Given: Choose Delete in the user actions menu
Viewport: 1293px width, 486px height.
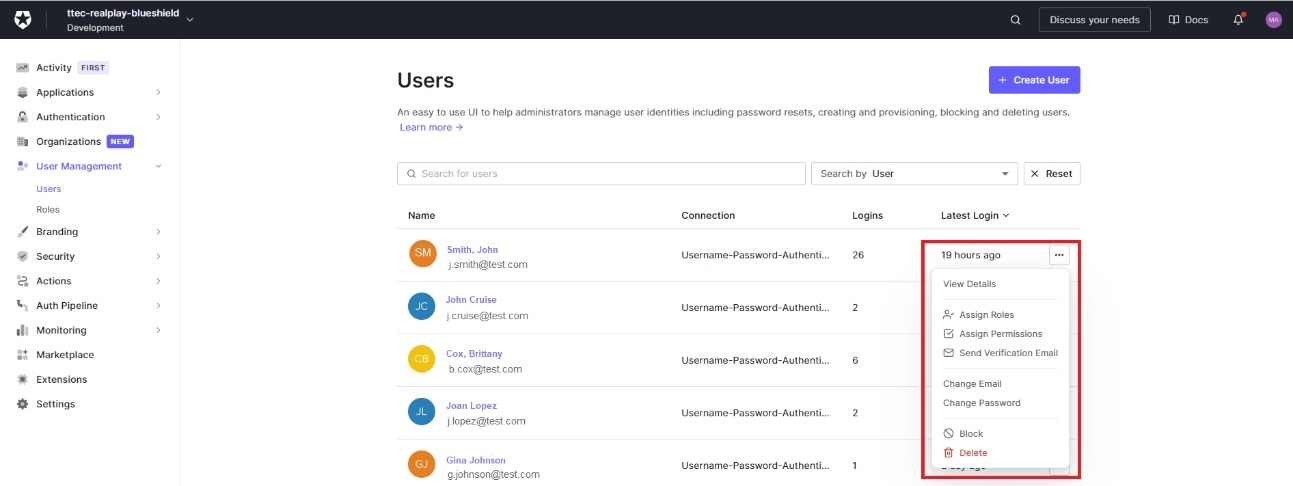Looking at the screenshot, I should [x=972, y=453].
